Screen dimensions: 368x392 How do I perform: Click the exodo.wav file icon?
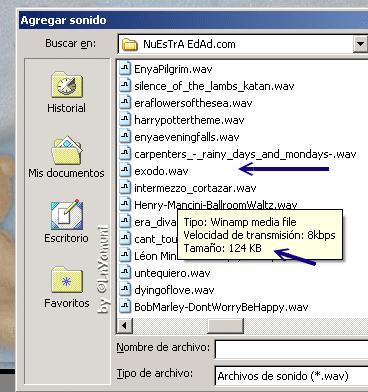pyautogui.click(x=125, y=170)
